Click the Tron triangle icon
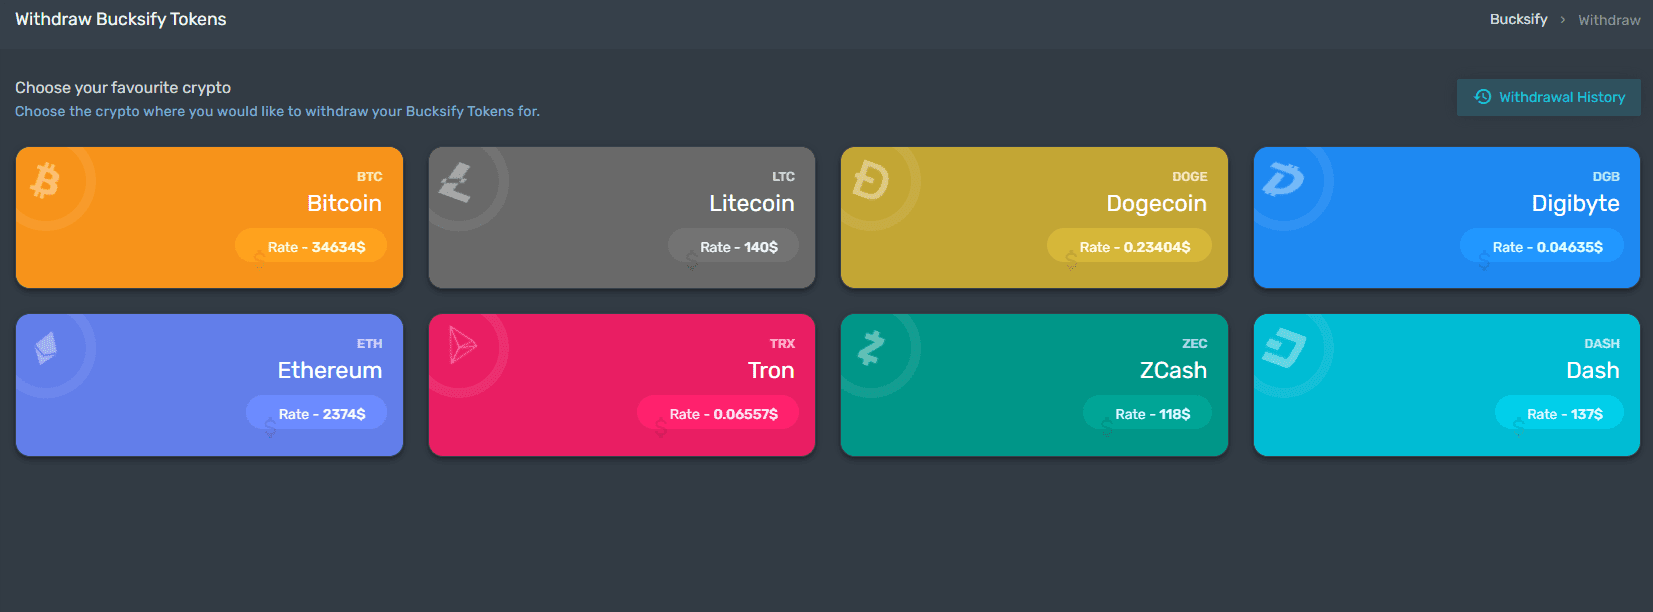1653x612 pixels. coord(462,345)
